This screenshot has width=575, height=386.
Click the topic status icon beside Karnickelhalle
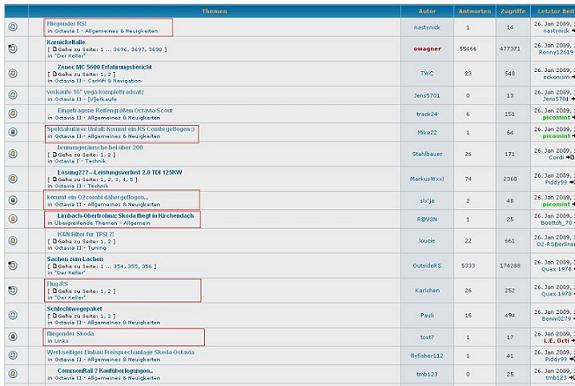pos(13,48)
